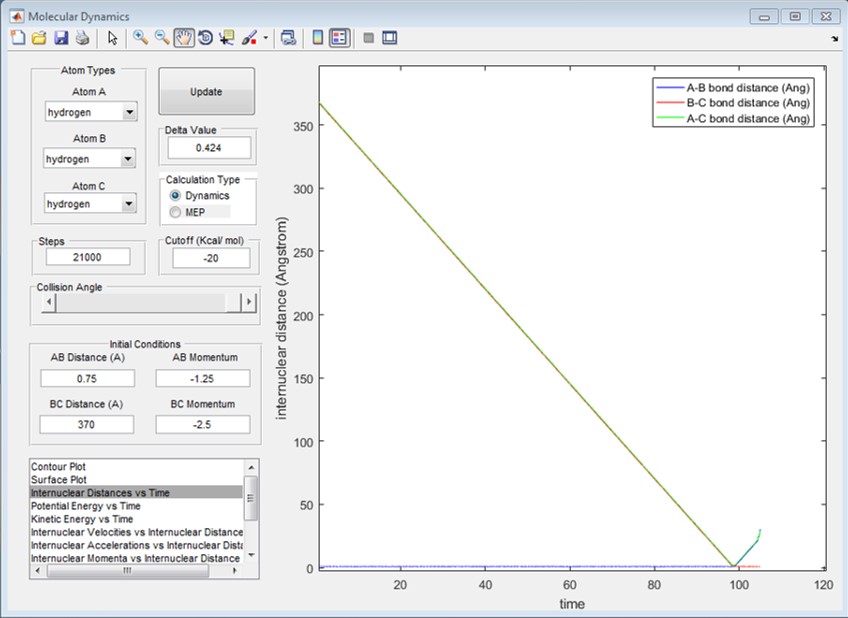Click the Show Plot Tools and Dock icon
The width and height of the screenshot is (848, 618).
coord(389,37)
